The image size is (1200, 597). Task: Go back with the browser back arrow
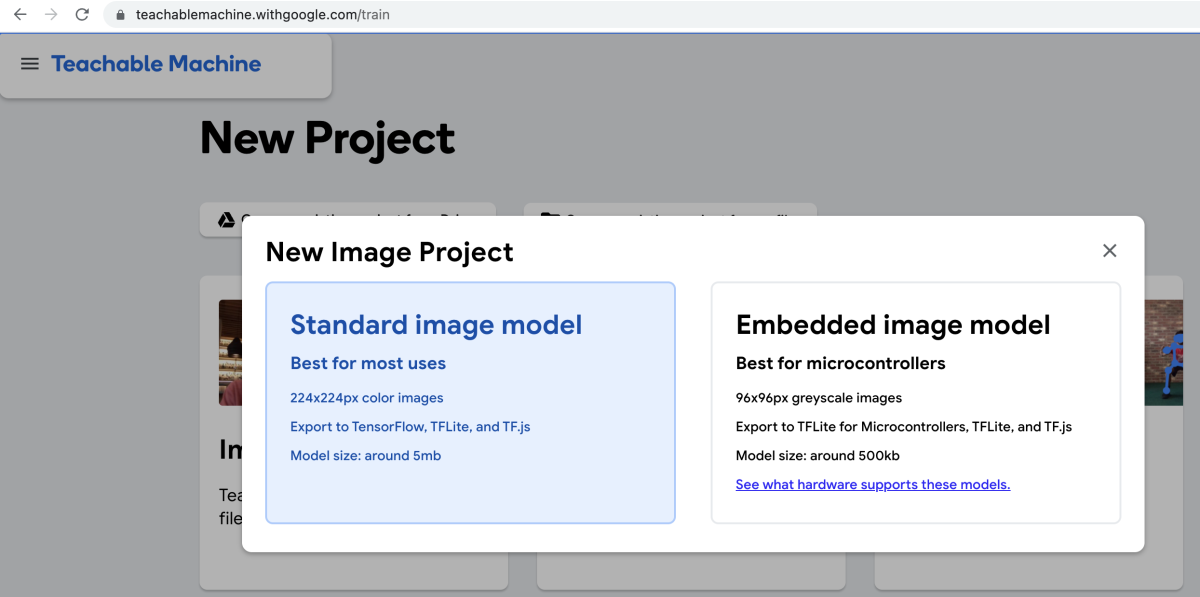[x=20, y=15]
